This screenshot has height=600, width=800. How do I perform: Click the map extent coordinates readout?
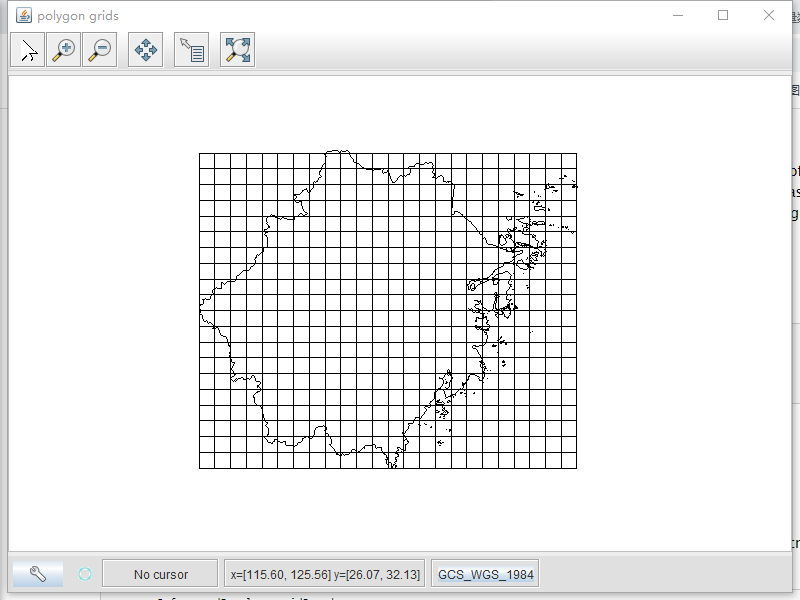pyautogui.click(x=325, y=574)
